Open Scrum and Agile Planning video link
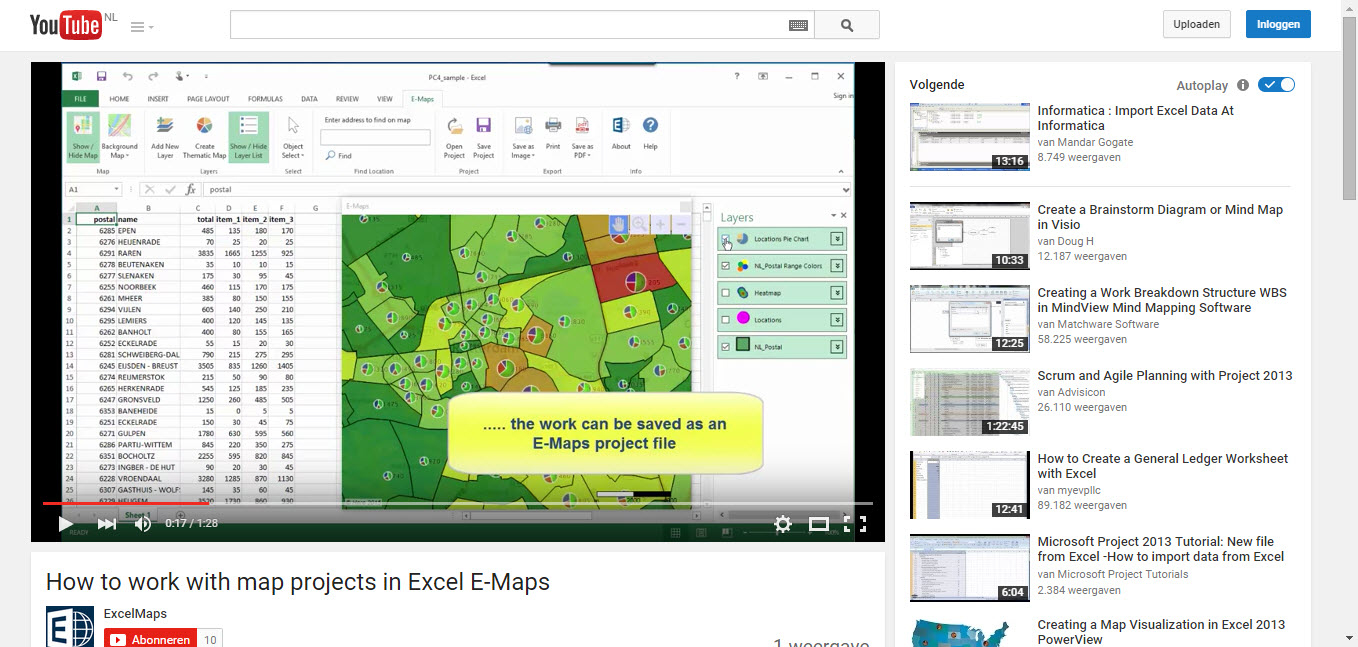 click(1165, 376)
